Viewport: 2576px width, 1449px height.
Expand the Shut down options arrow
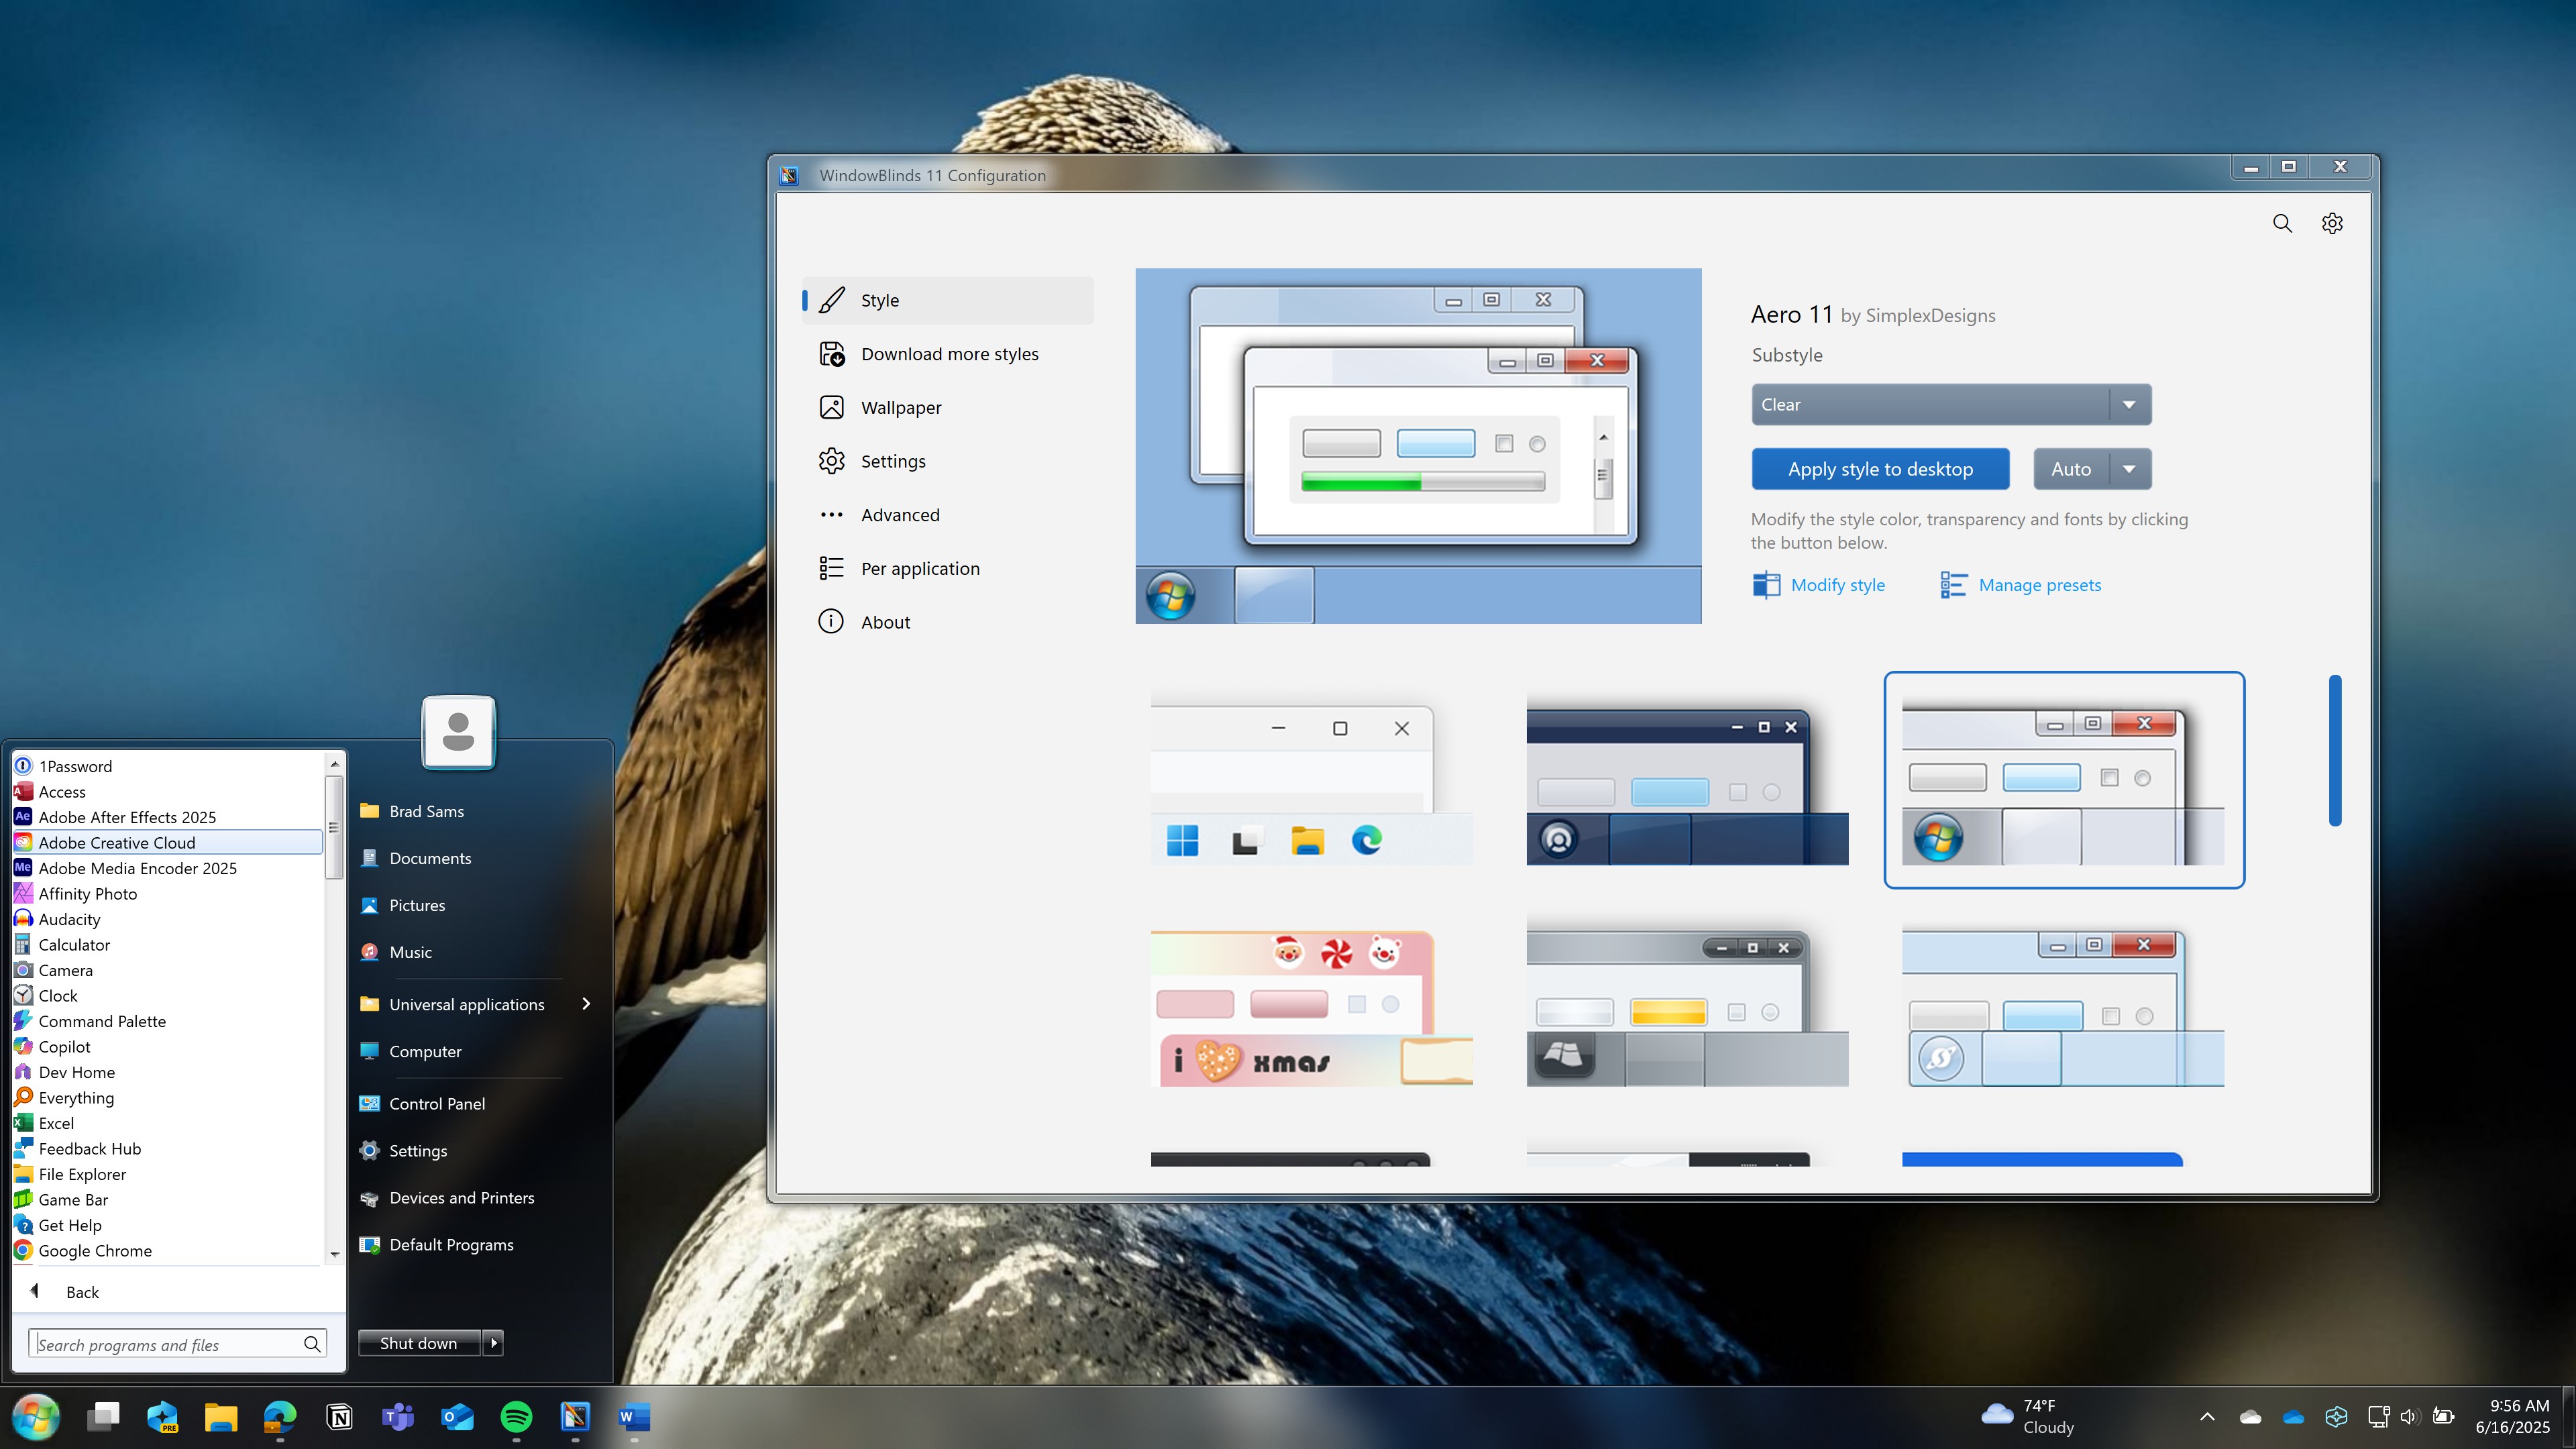coord(493,1343)
